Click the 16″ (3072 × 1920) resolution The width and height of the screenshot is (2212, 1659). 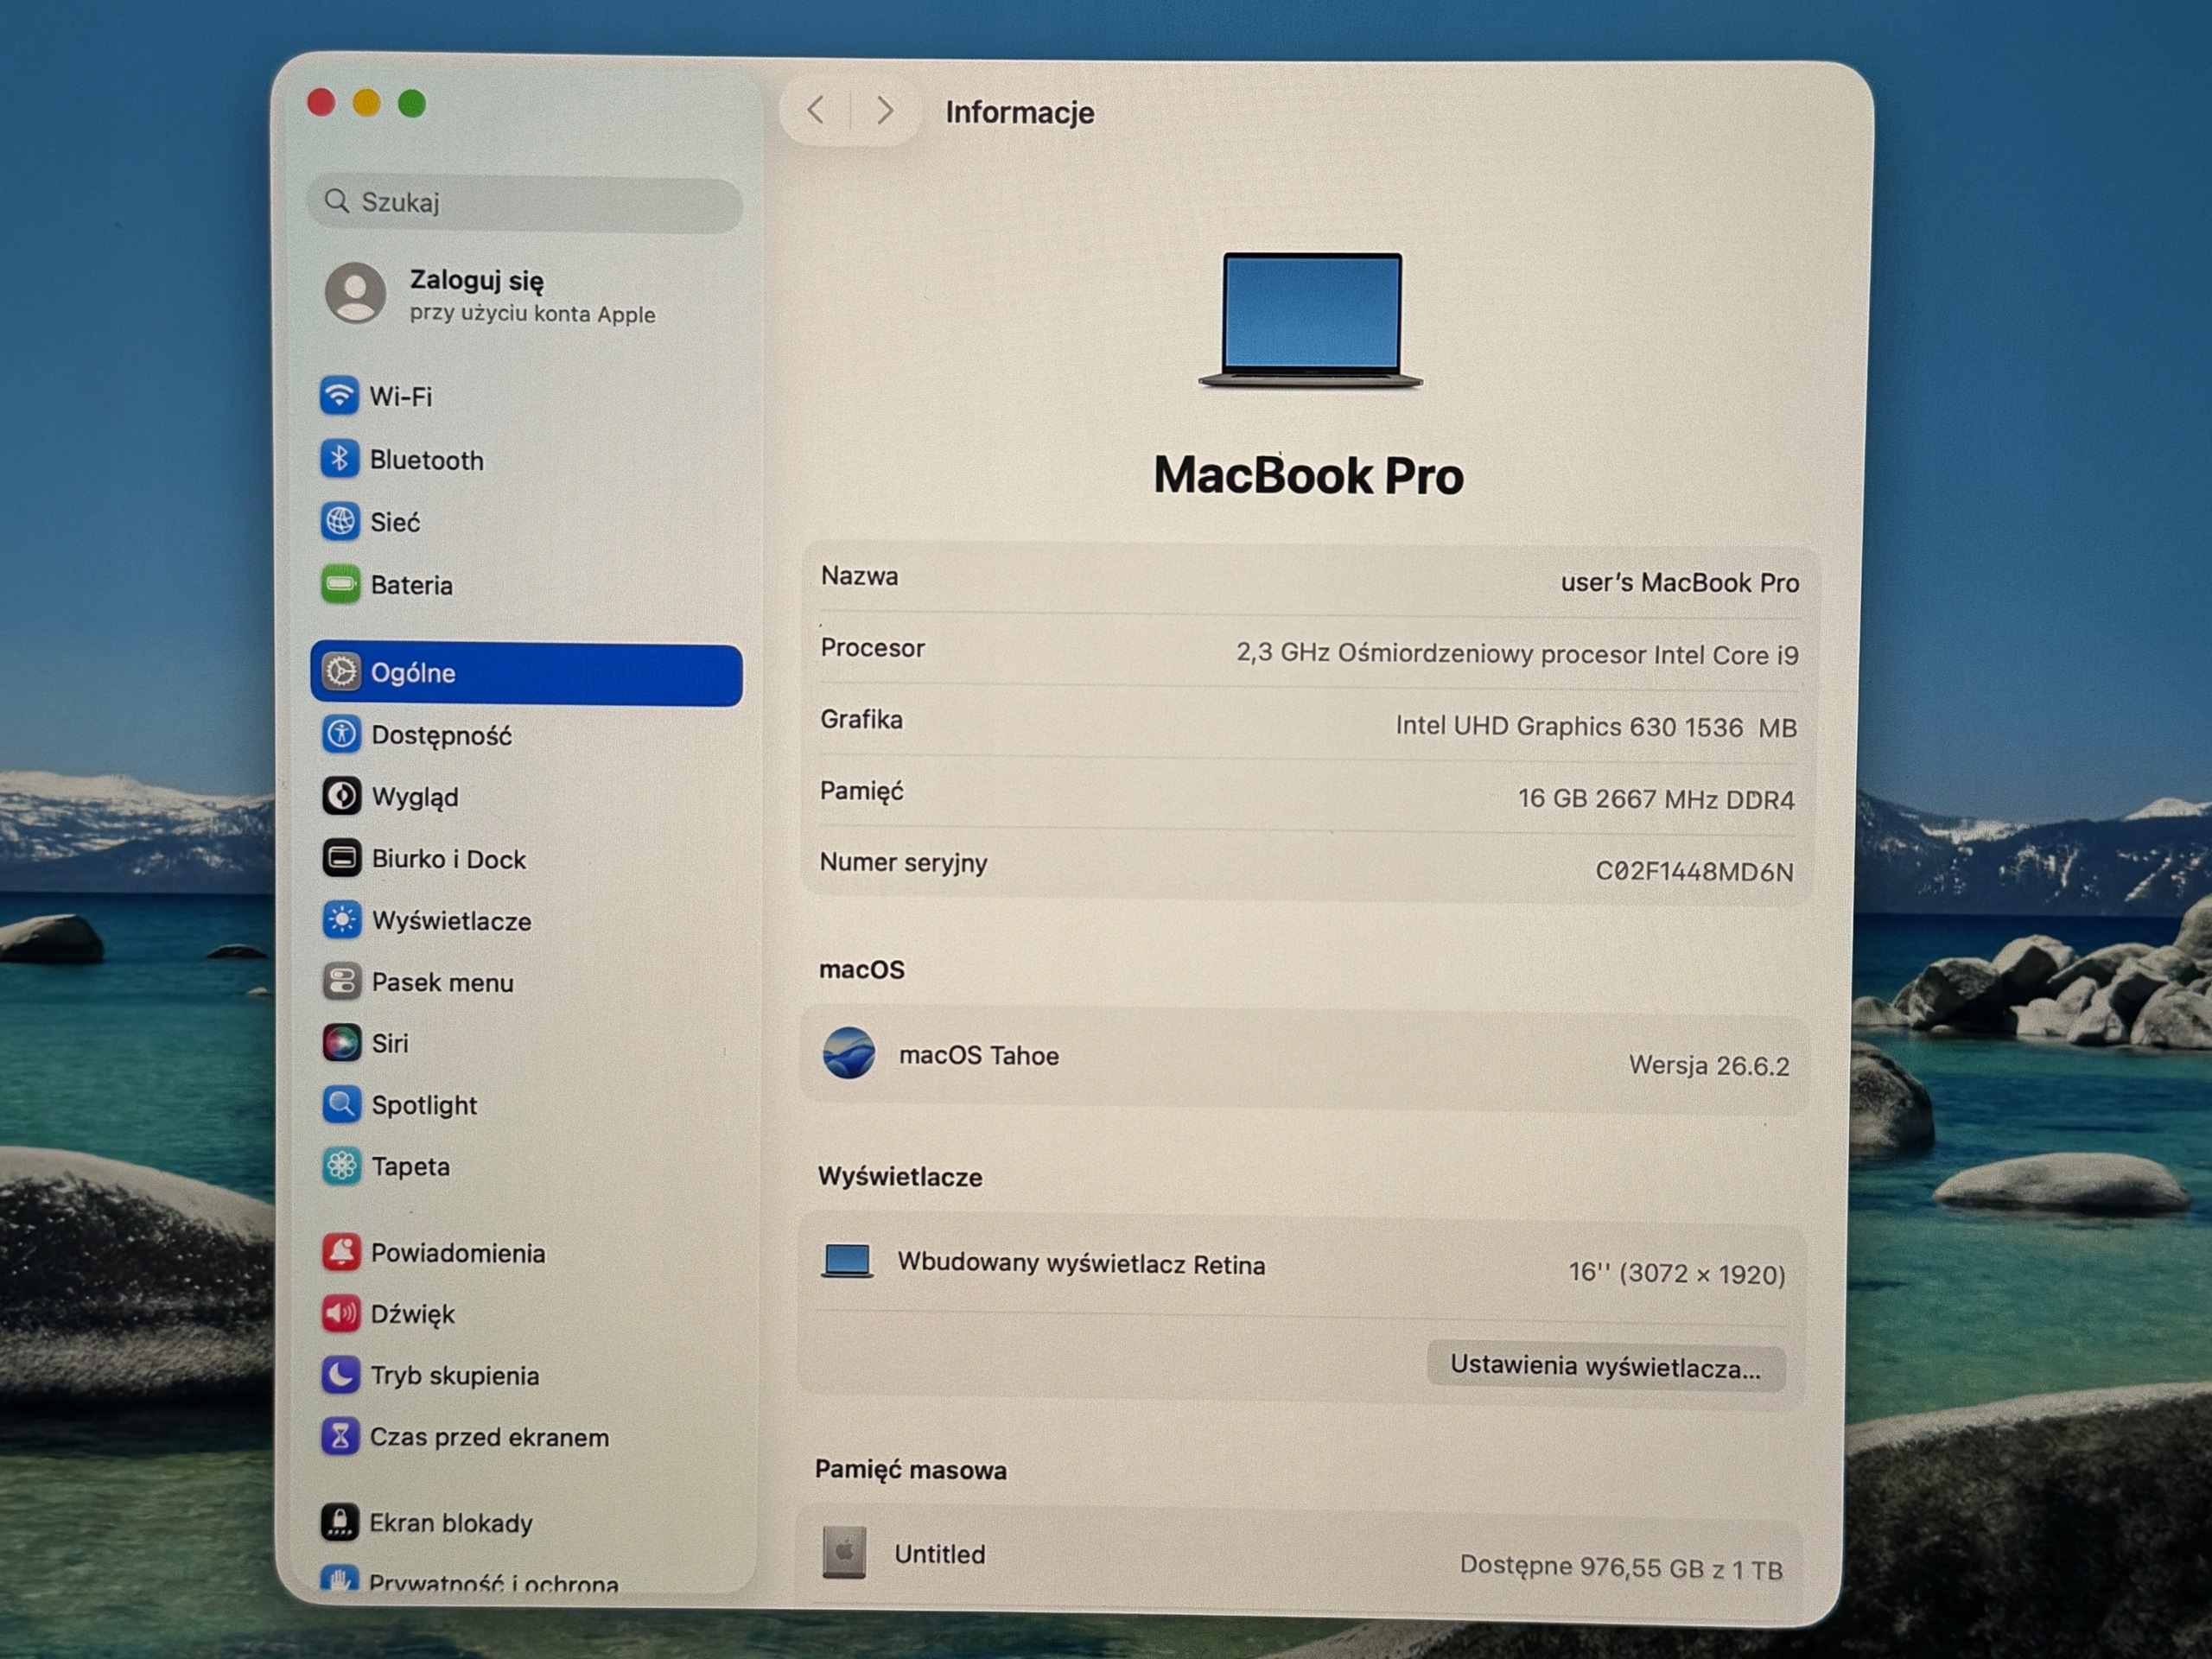pos(1677,1273)
